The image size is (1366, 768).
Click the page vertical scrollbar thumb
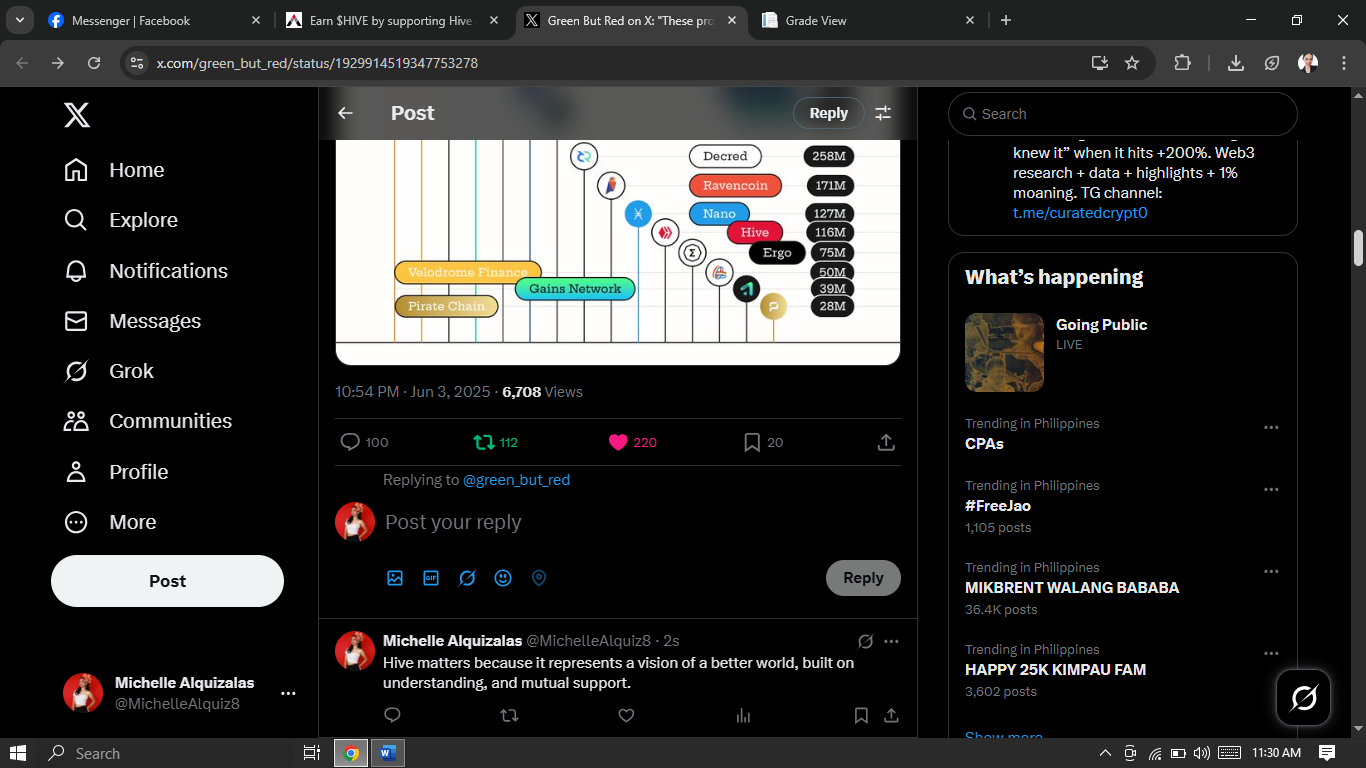coord(1358,248)
